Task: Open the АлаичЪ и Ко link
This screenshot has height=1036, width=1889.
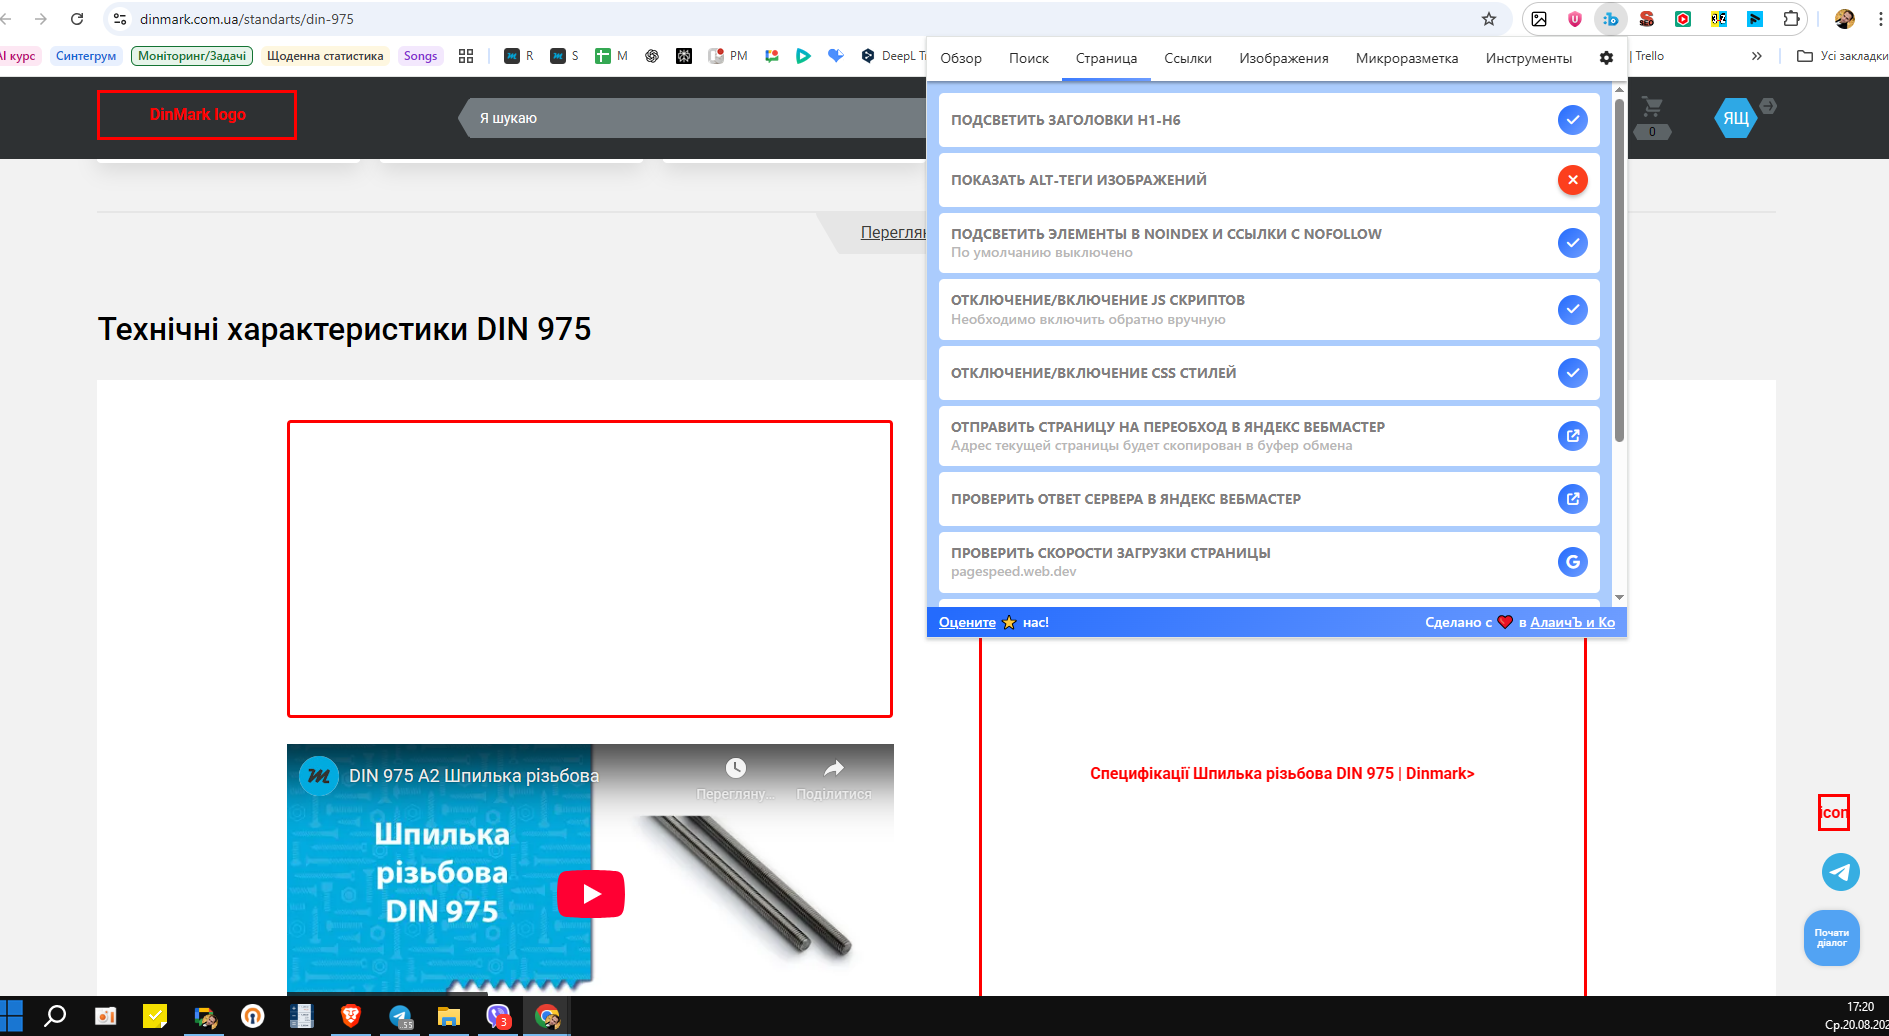Action: pyautogui.click(x=1572, y=622)
